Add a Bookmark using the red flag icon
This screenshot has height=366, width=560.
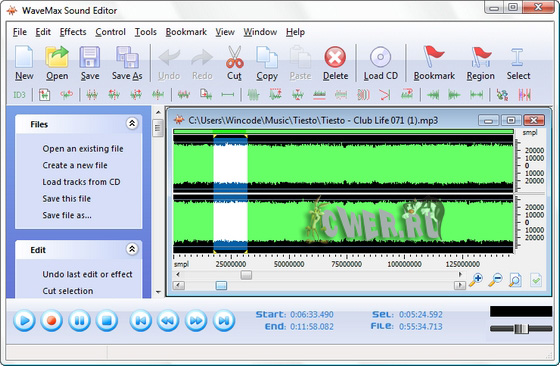tap(434, 57)
